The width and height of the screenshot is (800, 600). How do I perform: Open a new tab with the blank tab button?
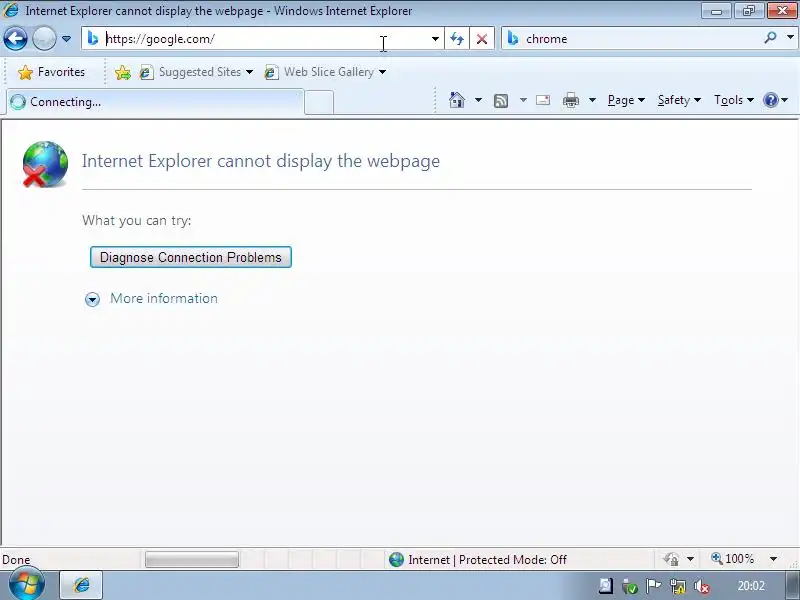(319, 102)
